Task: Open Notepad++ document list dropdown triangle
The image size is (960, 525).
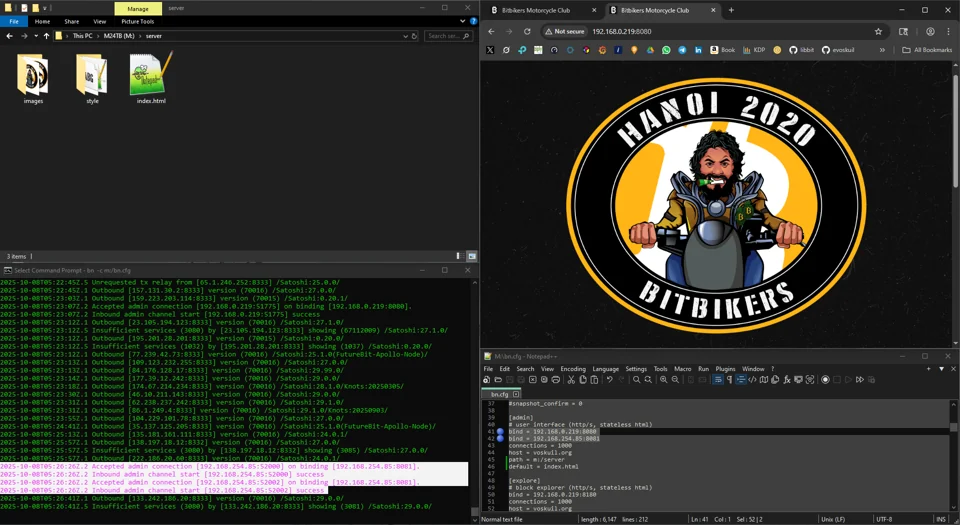Action: click(x=942, y=369)
